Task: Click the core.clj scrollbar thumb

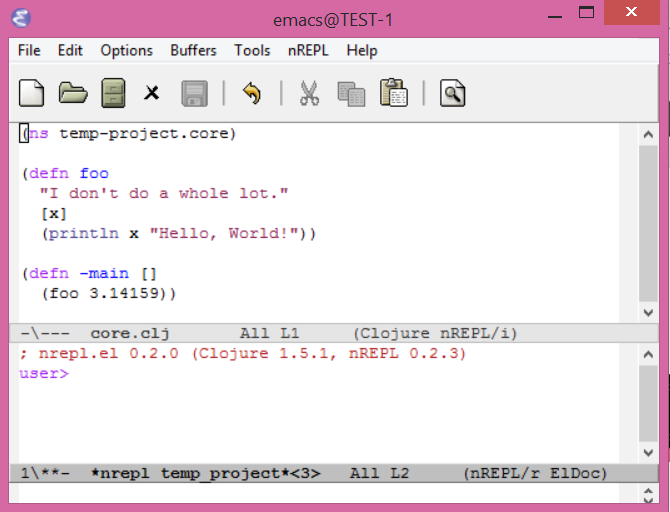Action: (648, 224)
